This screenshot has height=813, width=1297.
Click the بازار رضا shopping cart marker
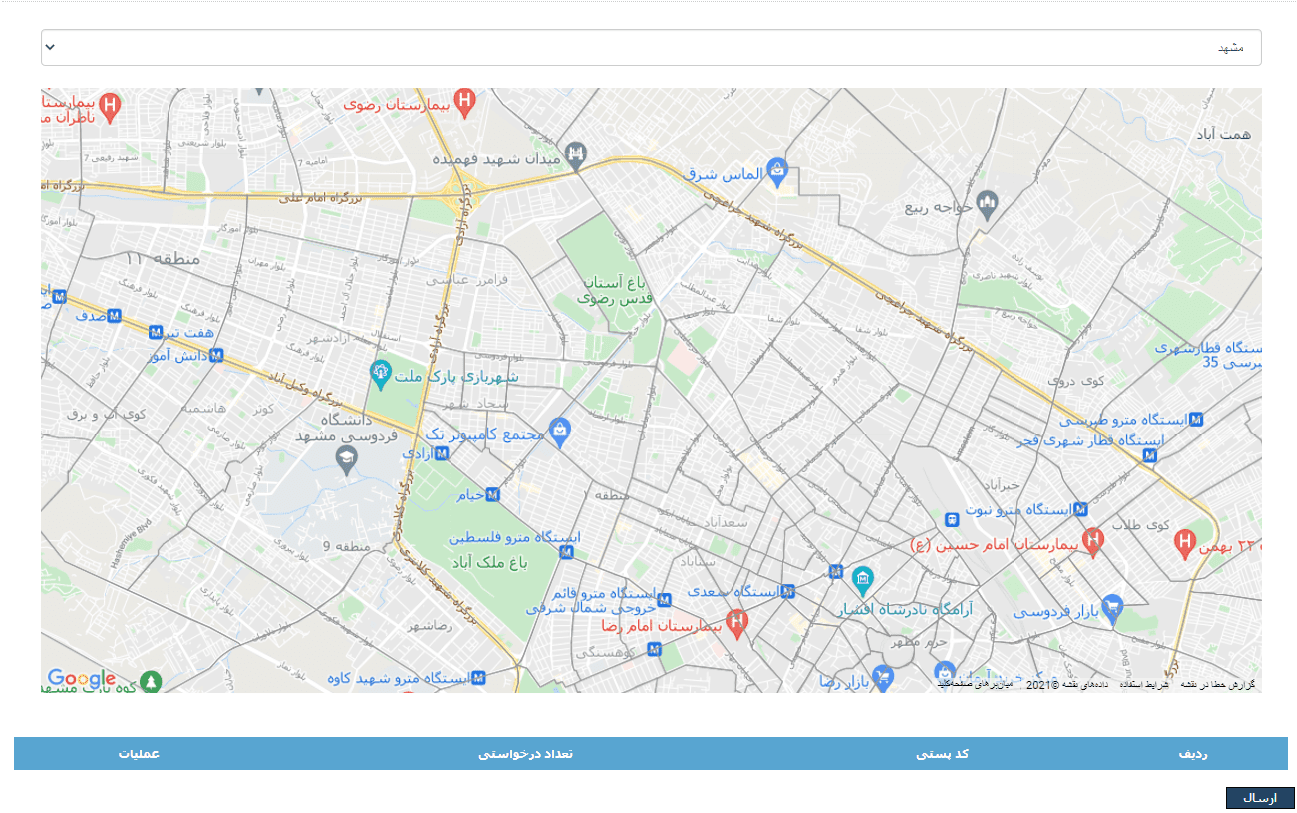tap(882, 679)
